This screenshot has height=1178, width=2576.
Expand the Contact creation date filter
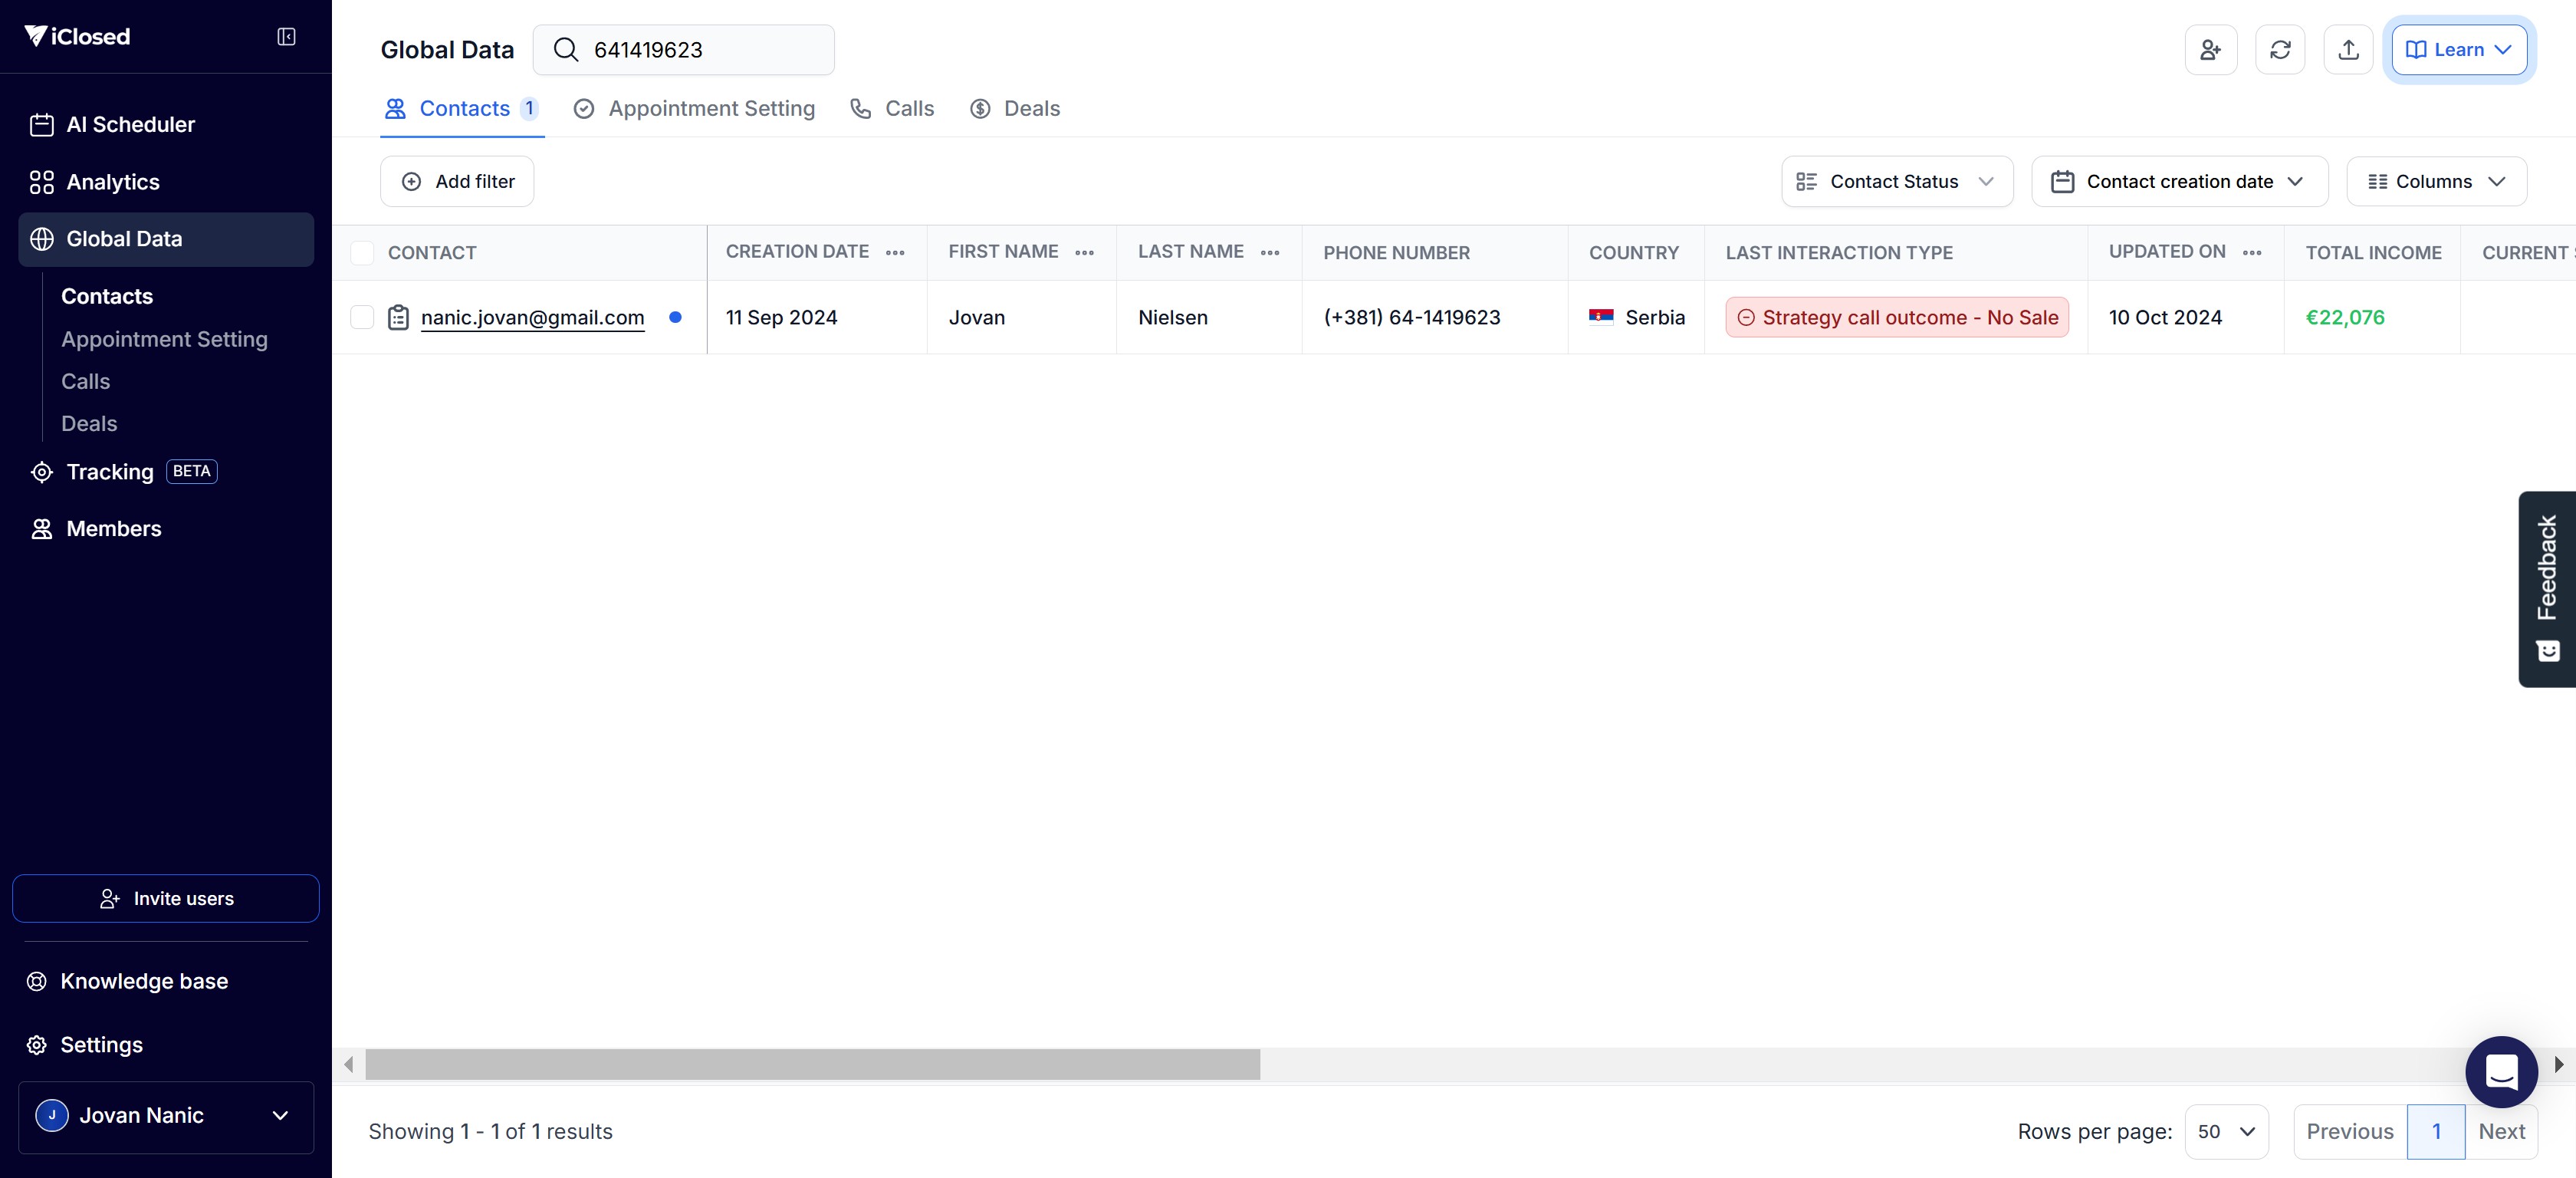2179,182
